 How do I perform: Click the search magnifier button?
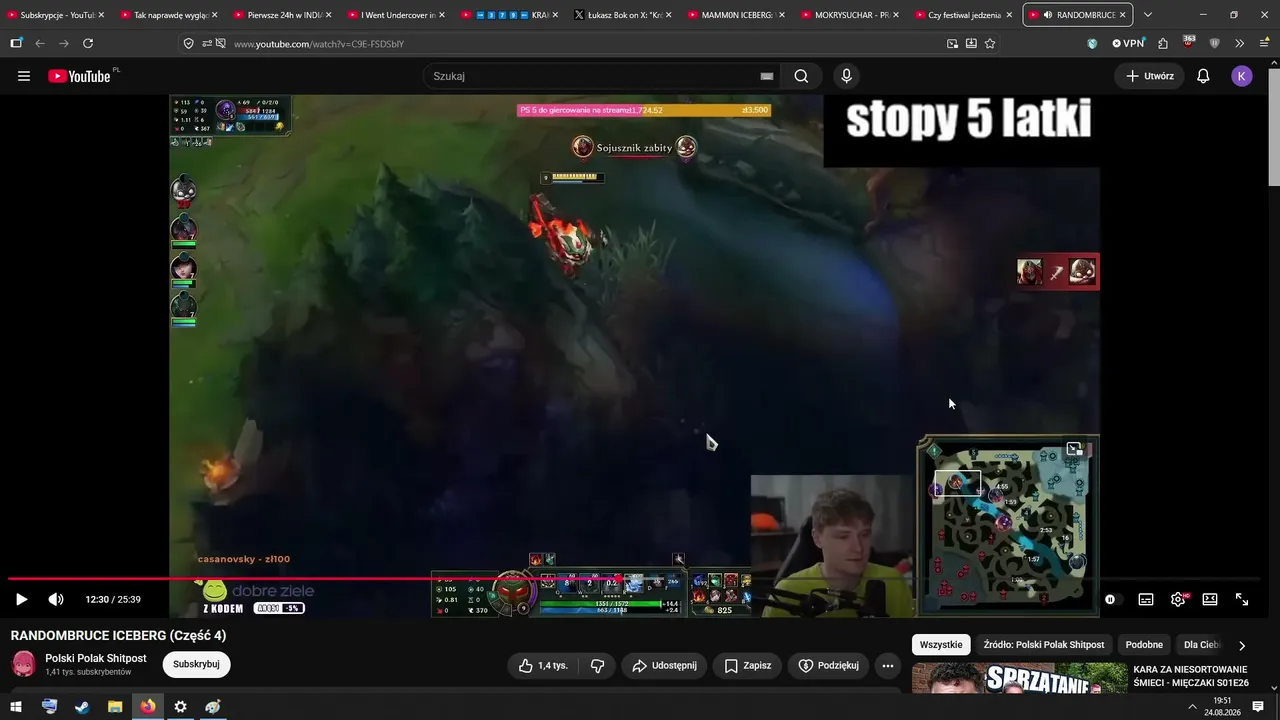coord(801,76)
